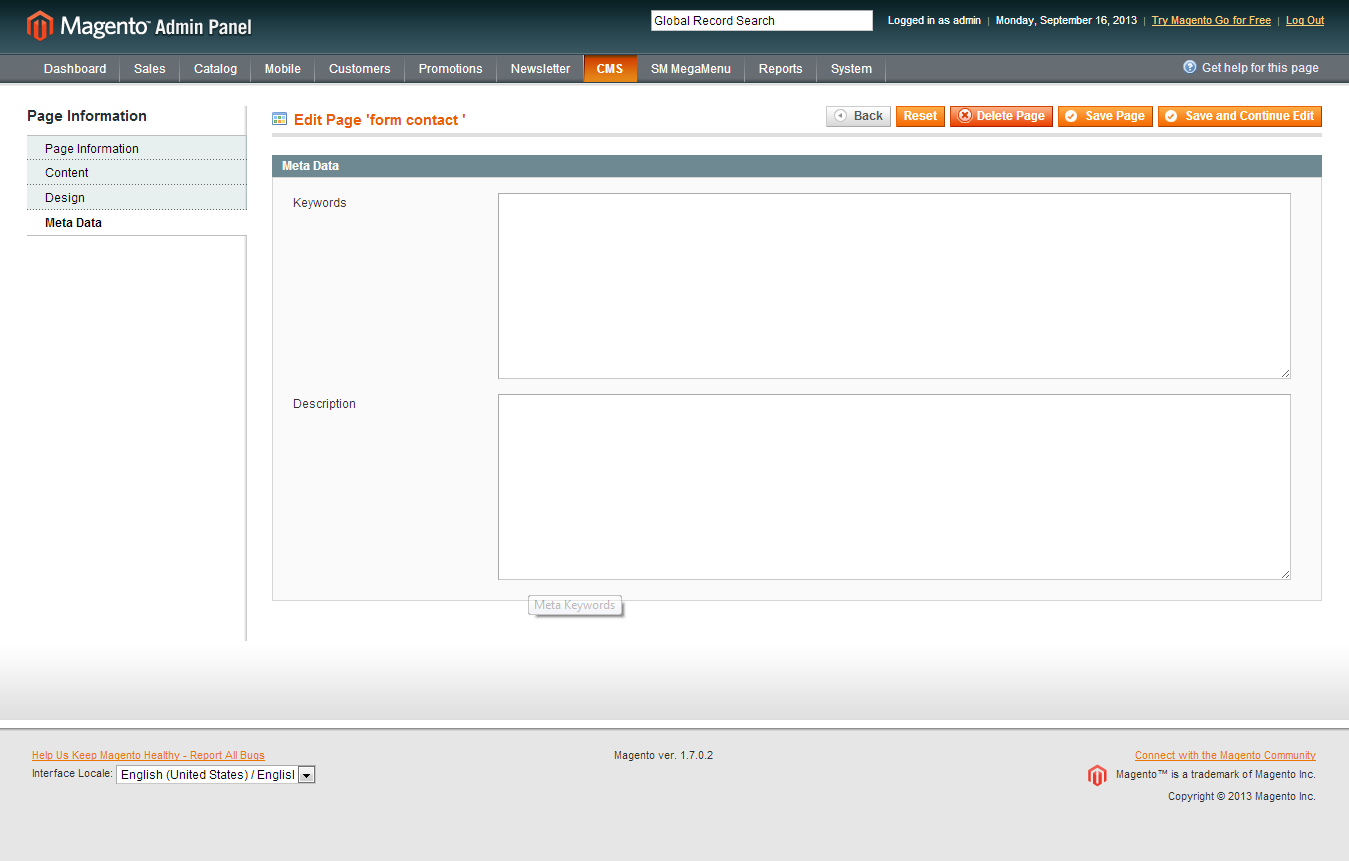1349x861 pixels.
Task: Click the Global Record Search field
Action: click(x=762, y=20)
